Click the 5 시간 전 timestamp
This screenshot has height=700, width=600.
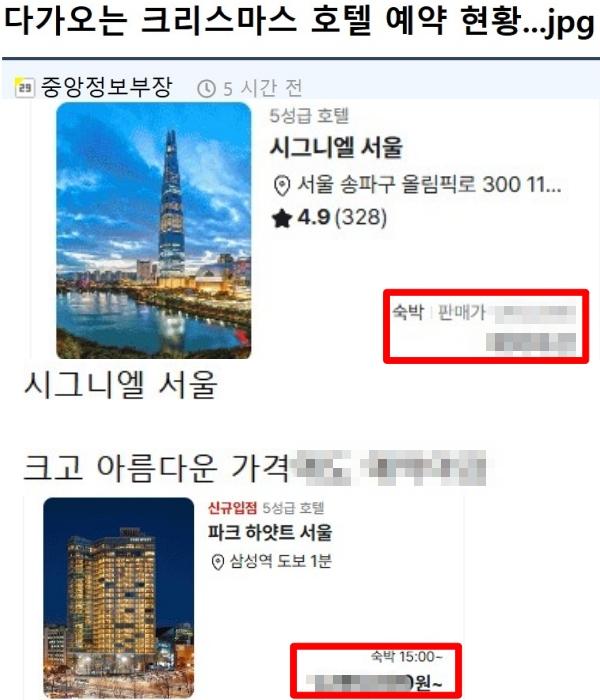262,88
